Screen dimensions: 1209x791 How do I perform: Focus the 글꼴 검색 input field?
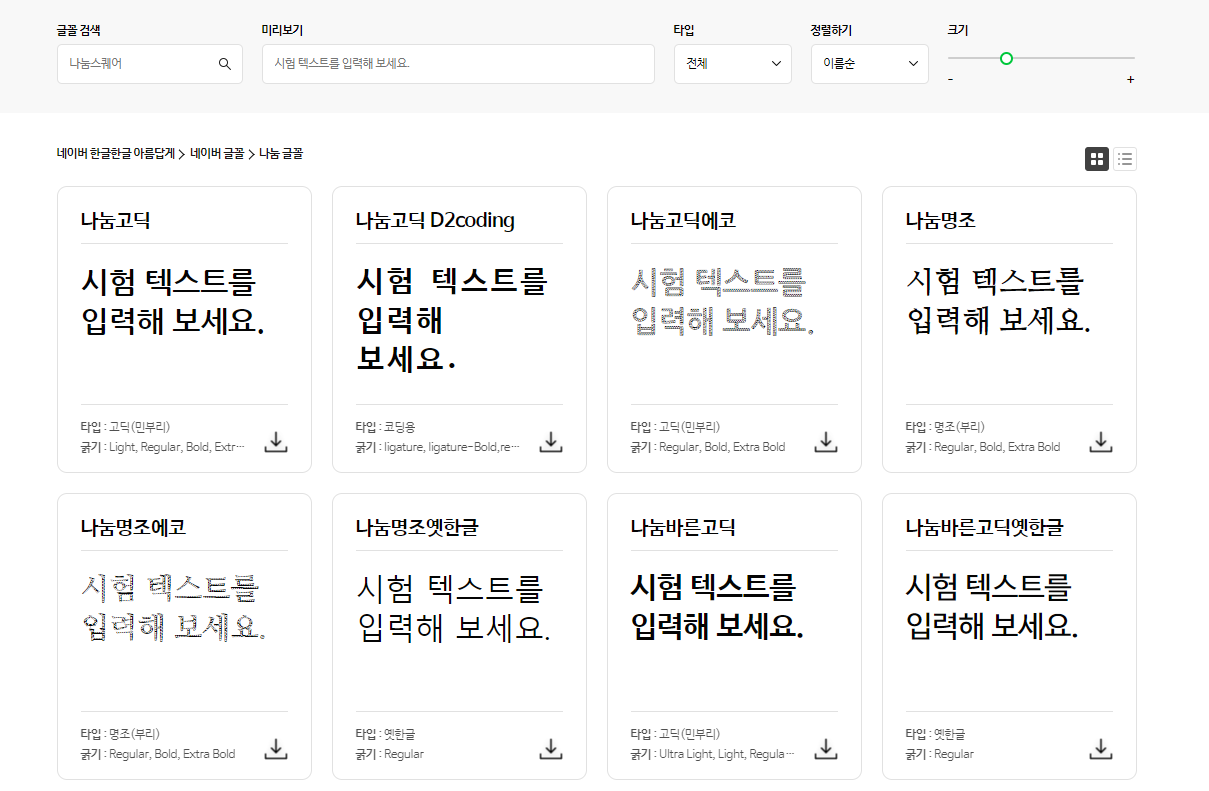[x=150, y=64]
